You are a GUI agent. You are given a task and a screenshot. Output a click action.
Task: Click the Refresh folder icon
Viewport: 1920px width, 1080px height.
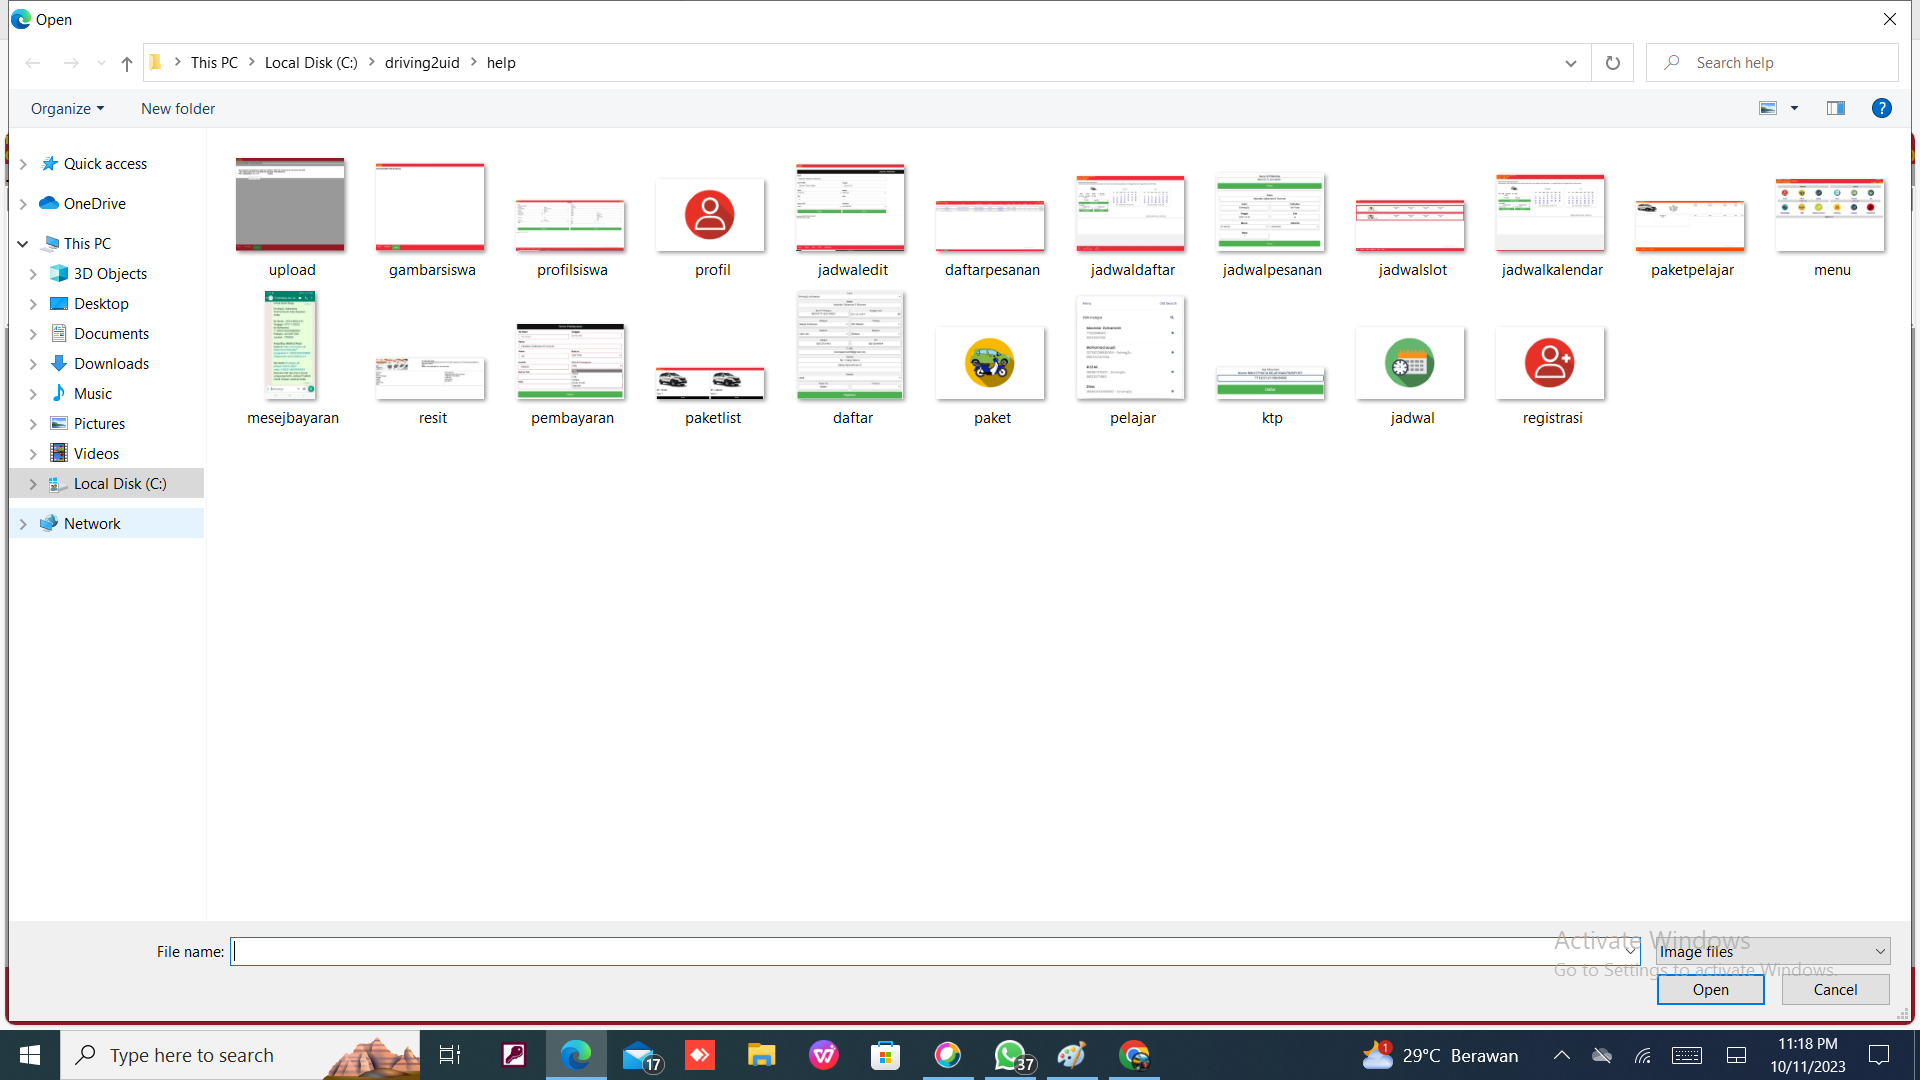1612,63
